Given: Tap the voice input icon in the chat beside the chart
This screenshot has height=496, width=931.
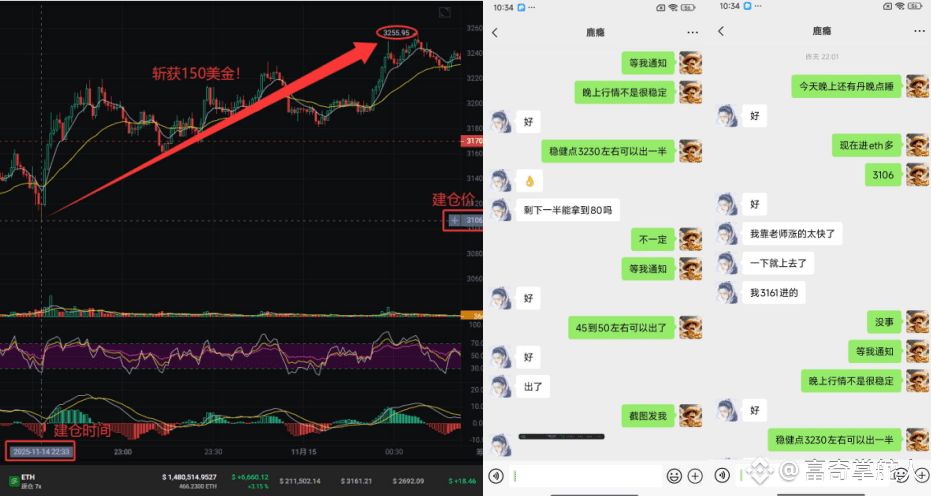Looking at the screenshot, I should tap(496, 475).
